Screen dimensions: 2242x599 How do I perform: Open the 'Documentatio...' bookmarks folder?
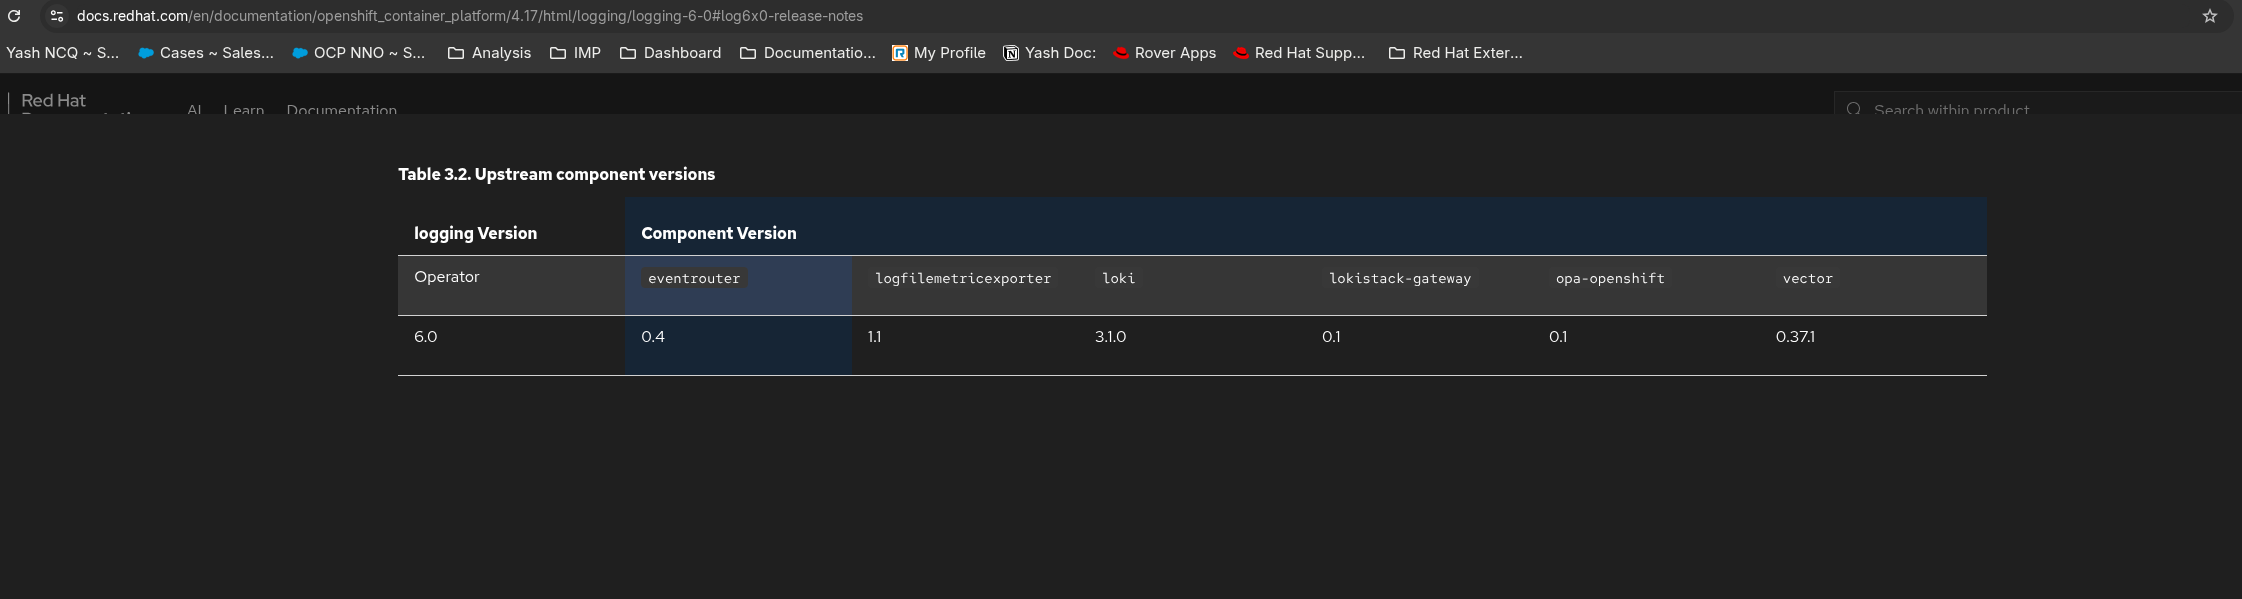tap(808, 53)
